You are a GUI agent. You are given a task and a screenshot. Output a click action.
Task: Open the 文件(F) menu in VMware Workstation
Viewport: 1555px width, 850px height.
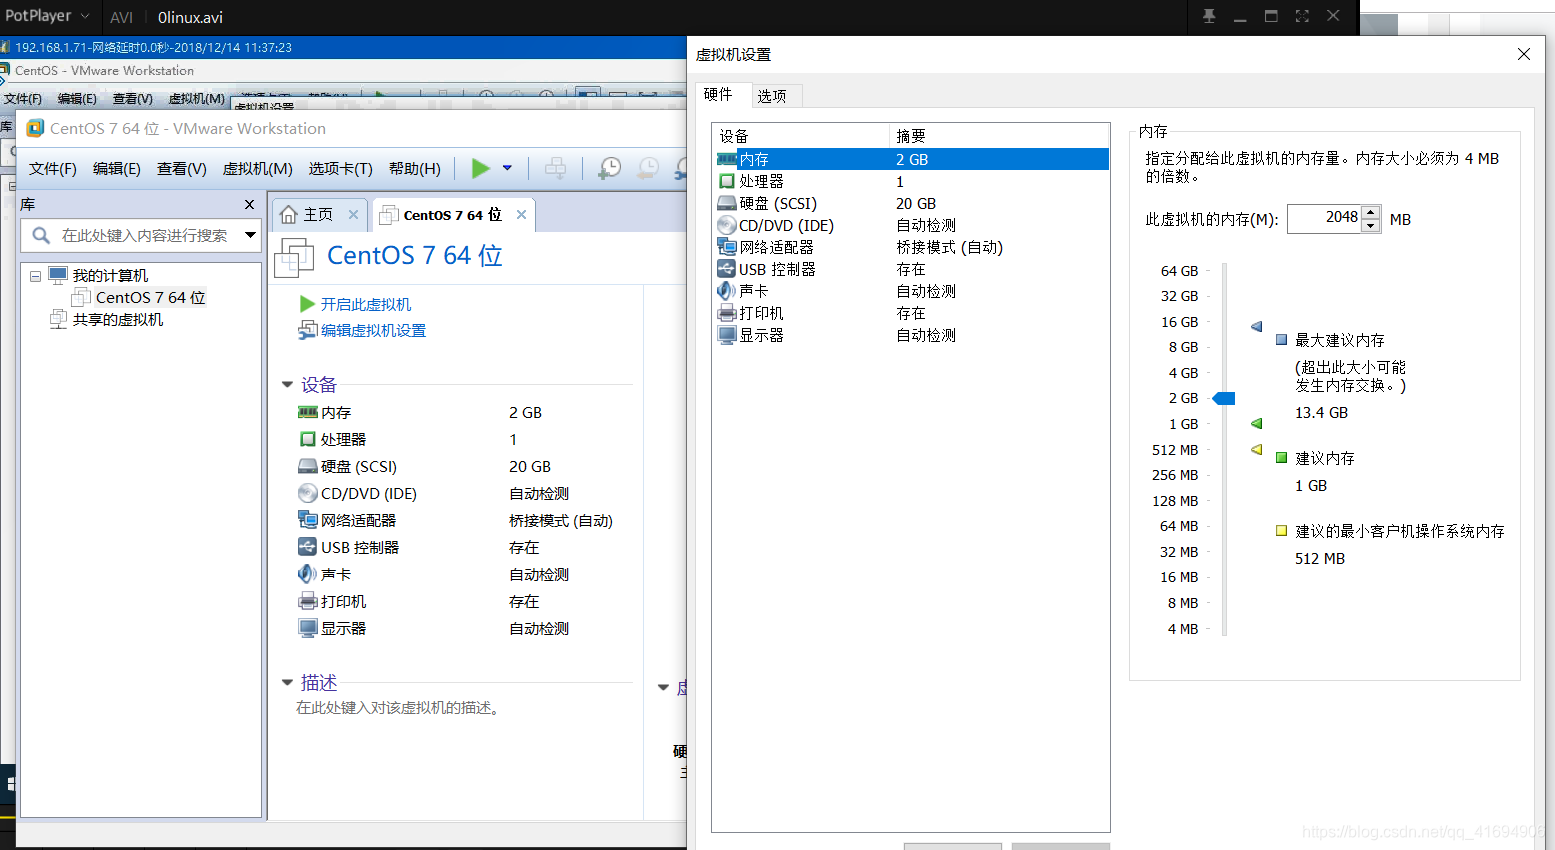pyautogui.click(x=53, y=169)
